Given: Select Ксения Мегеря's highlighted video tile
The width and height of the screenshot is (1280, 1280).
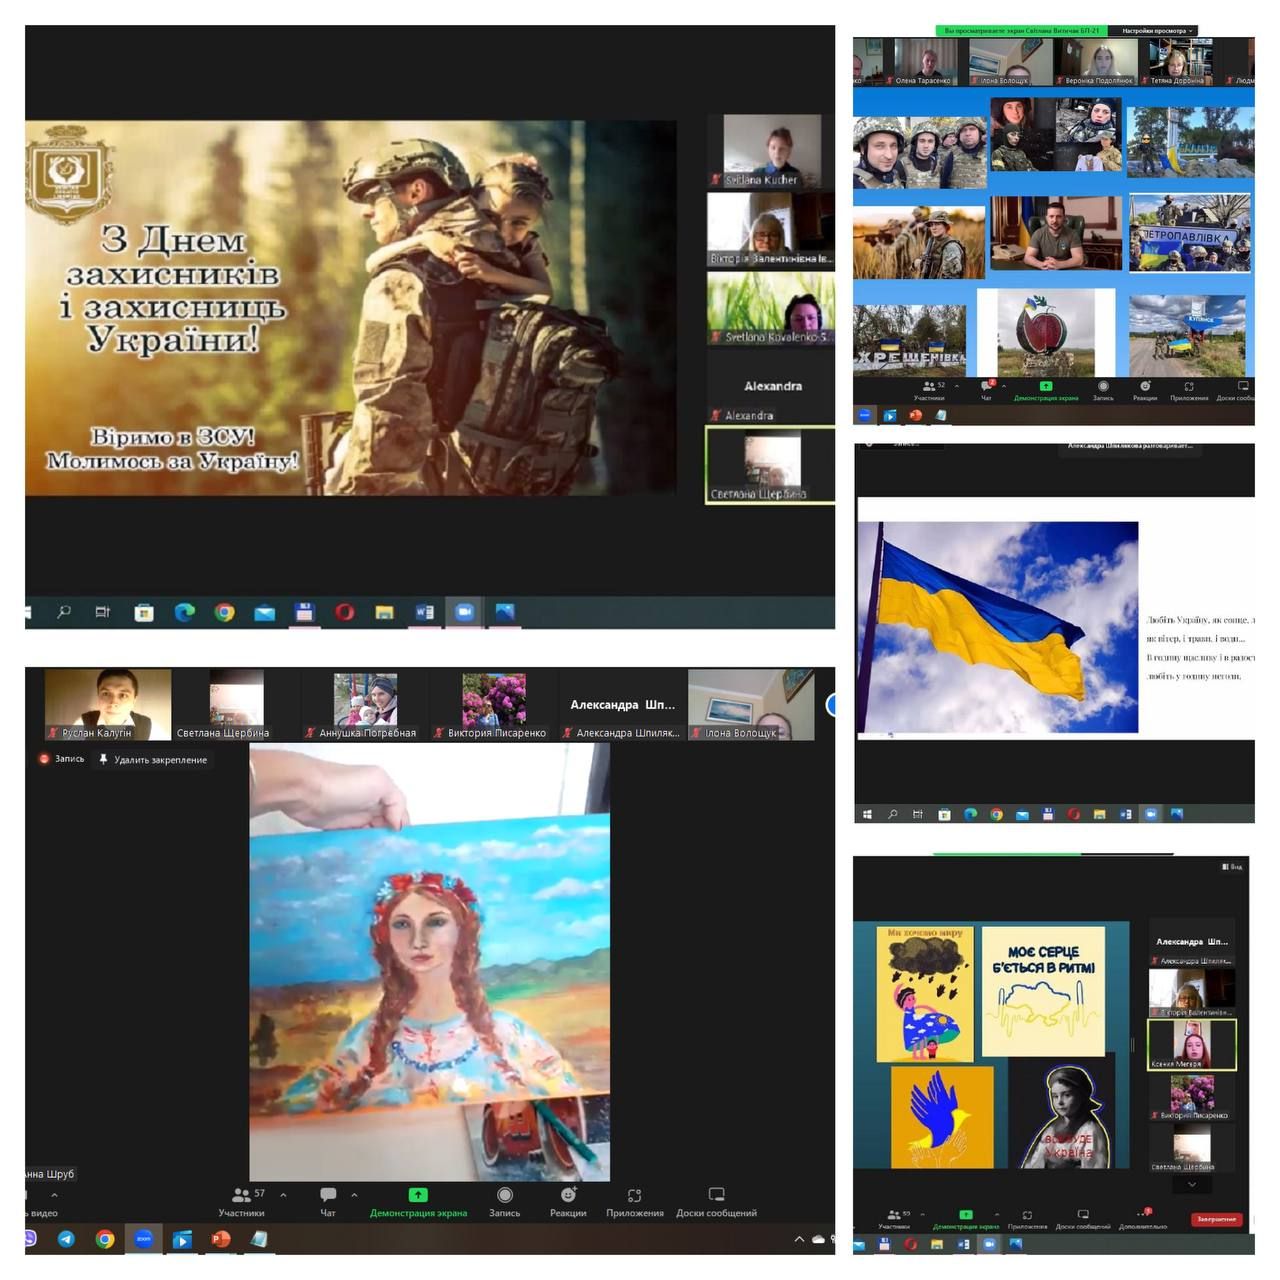Looking at the screenshot, I should tap(1191, 1044).
